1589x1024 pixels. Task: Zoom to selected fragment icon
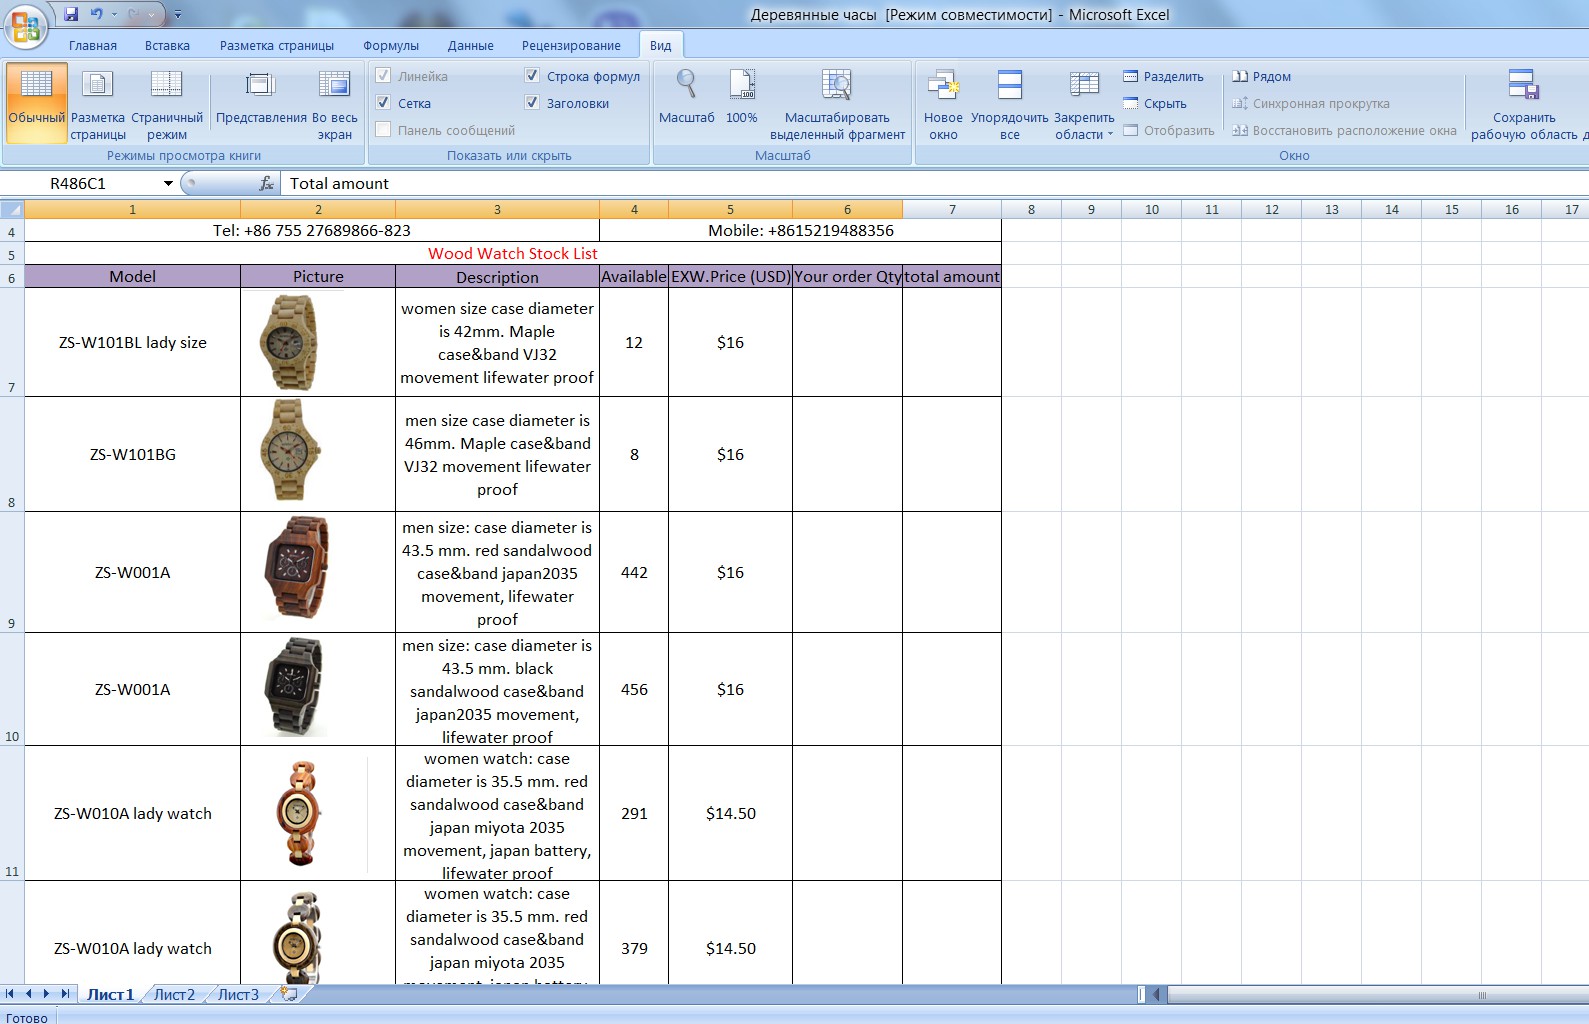click(837, 104)
